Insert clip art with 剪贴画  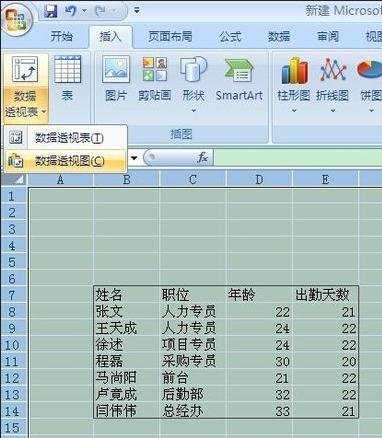pos(154,79)
